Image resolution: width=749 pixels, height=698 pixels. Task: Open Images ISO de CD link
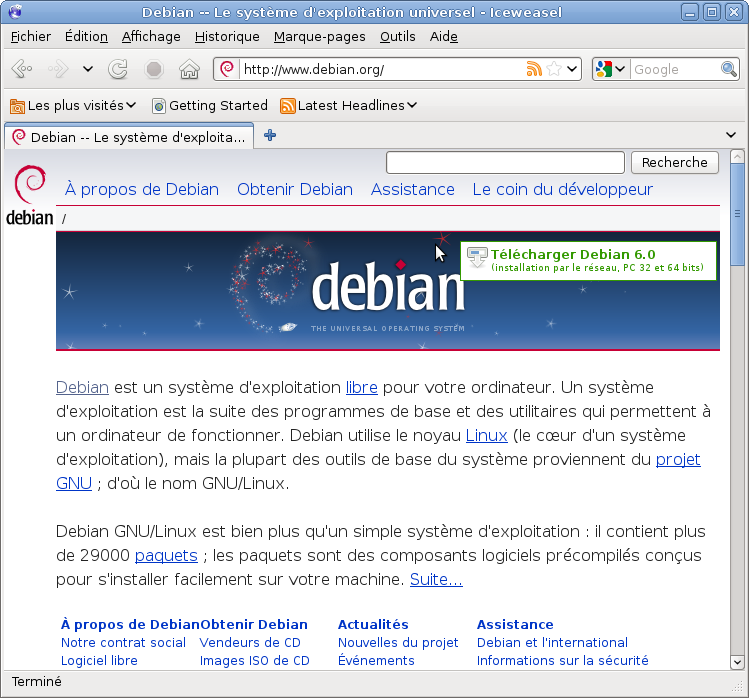click(255, 661)
